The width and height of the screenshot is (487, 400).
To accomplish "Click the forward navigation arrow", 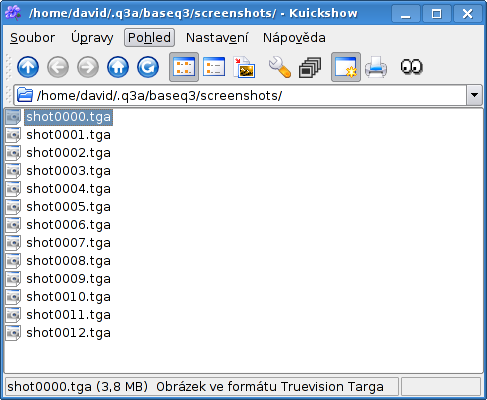I will click(88, 67).
